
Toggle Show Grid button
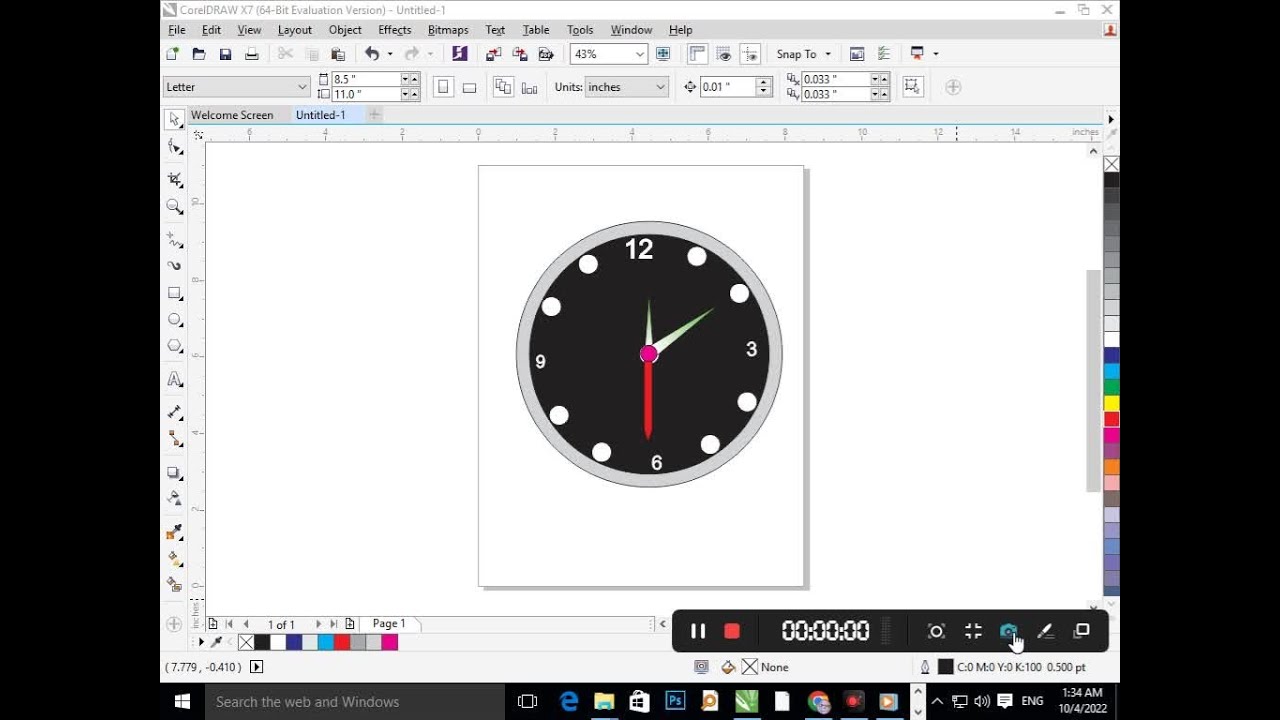coord(724,54)
